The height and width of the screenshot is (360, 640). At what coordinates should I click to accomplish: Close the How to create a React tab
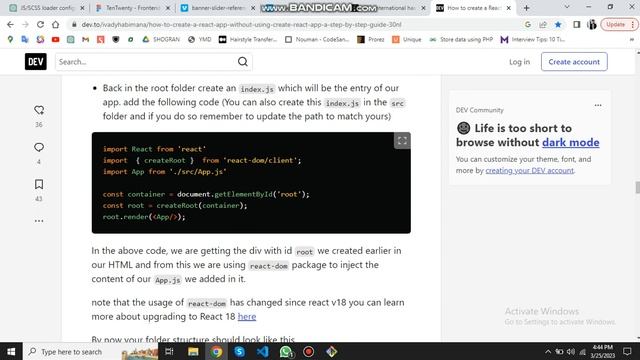pos(509,8)
